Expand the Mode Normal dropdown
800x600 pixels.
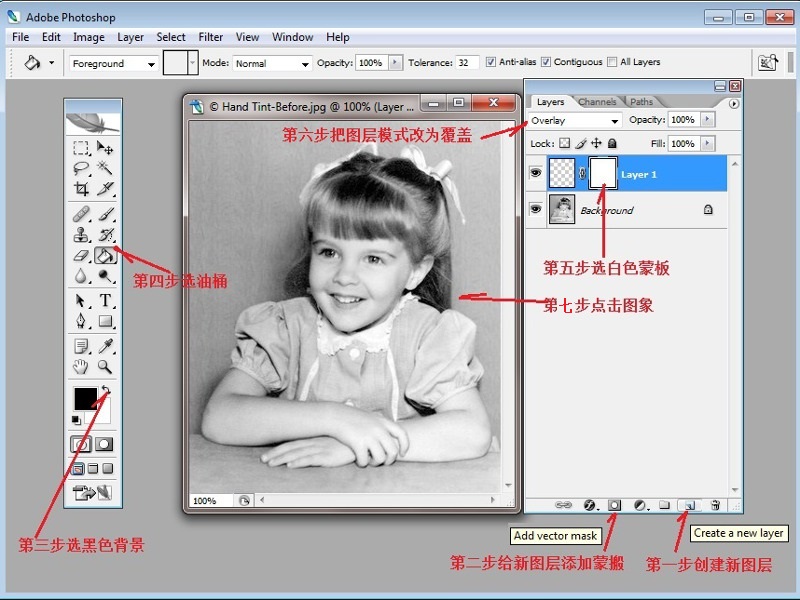(x=272, y=63)
